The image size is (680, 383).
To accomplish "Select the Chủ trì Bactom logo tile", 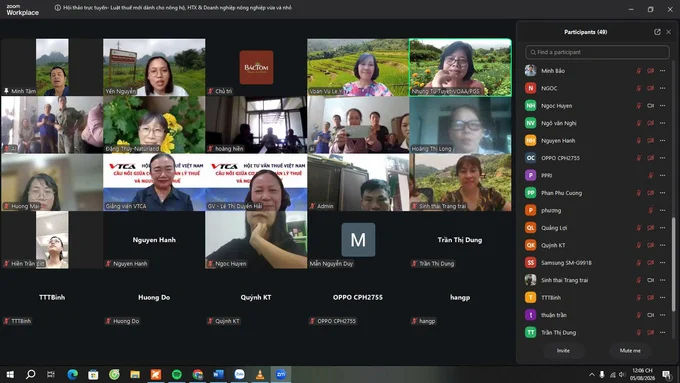I will click(x=256, y=67).
